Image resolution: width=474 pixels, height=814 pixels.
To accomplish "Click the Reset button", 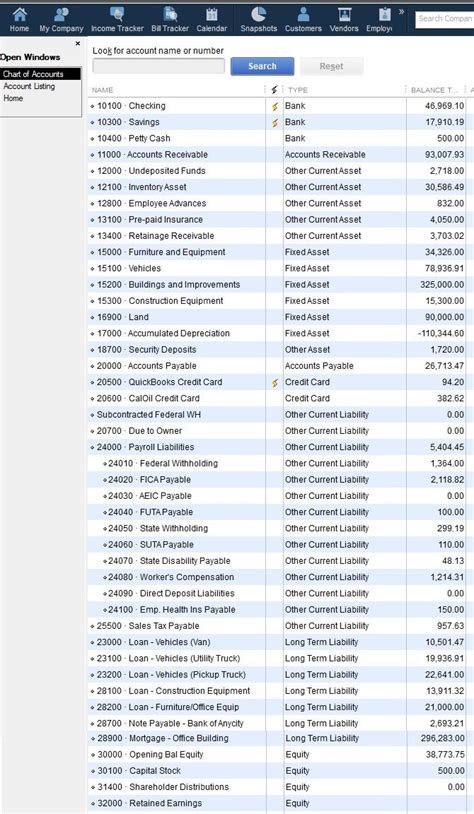I will (331, 66).
